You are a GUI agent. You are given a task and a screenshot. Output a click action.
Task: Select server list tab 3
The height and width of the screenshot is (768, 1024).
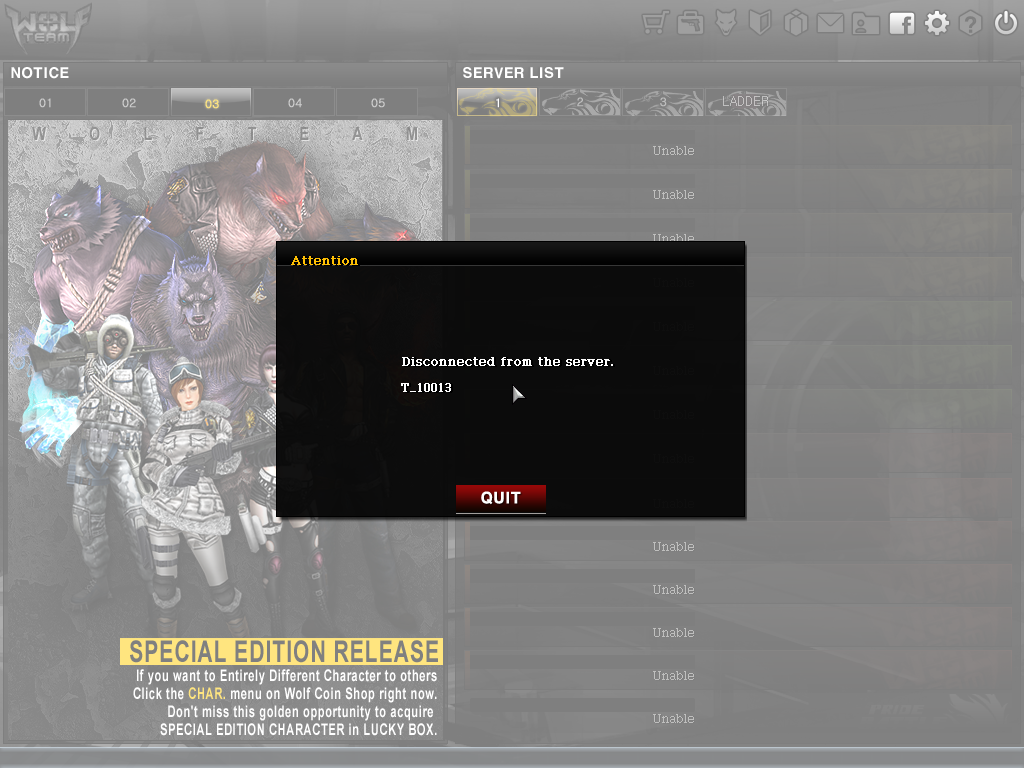pyautogui.click(x=663, y=103)
